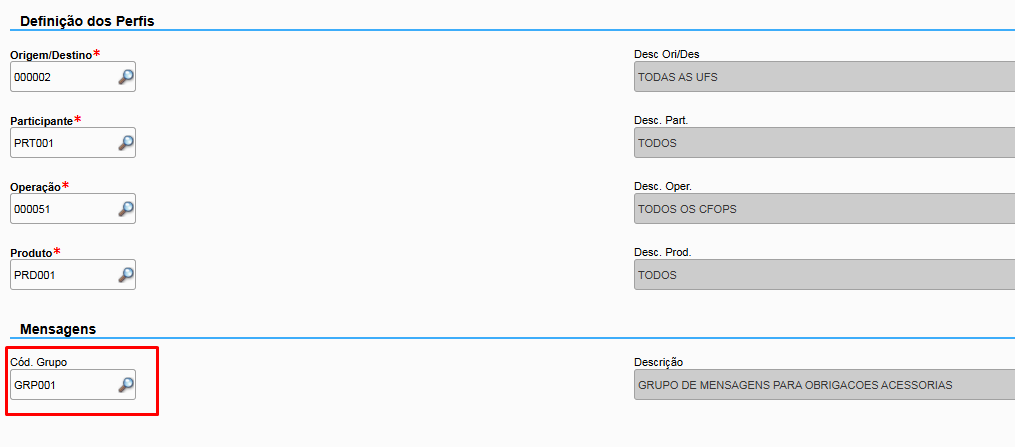Select the Desc. Prod. field showing TODOS

pyautogui.click(x=824, y=275)
